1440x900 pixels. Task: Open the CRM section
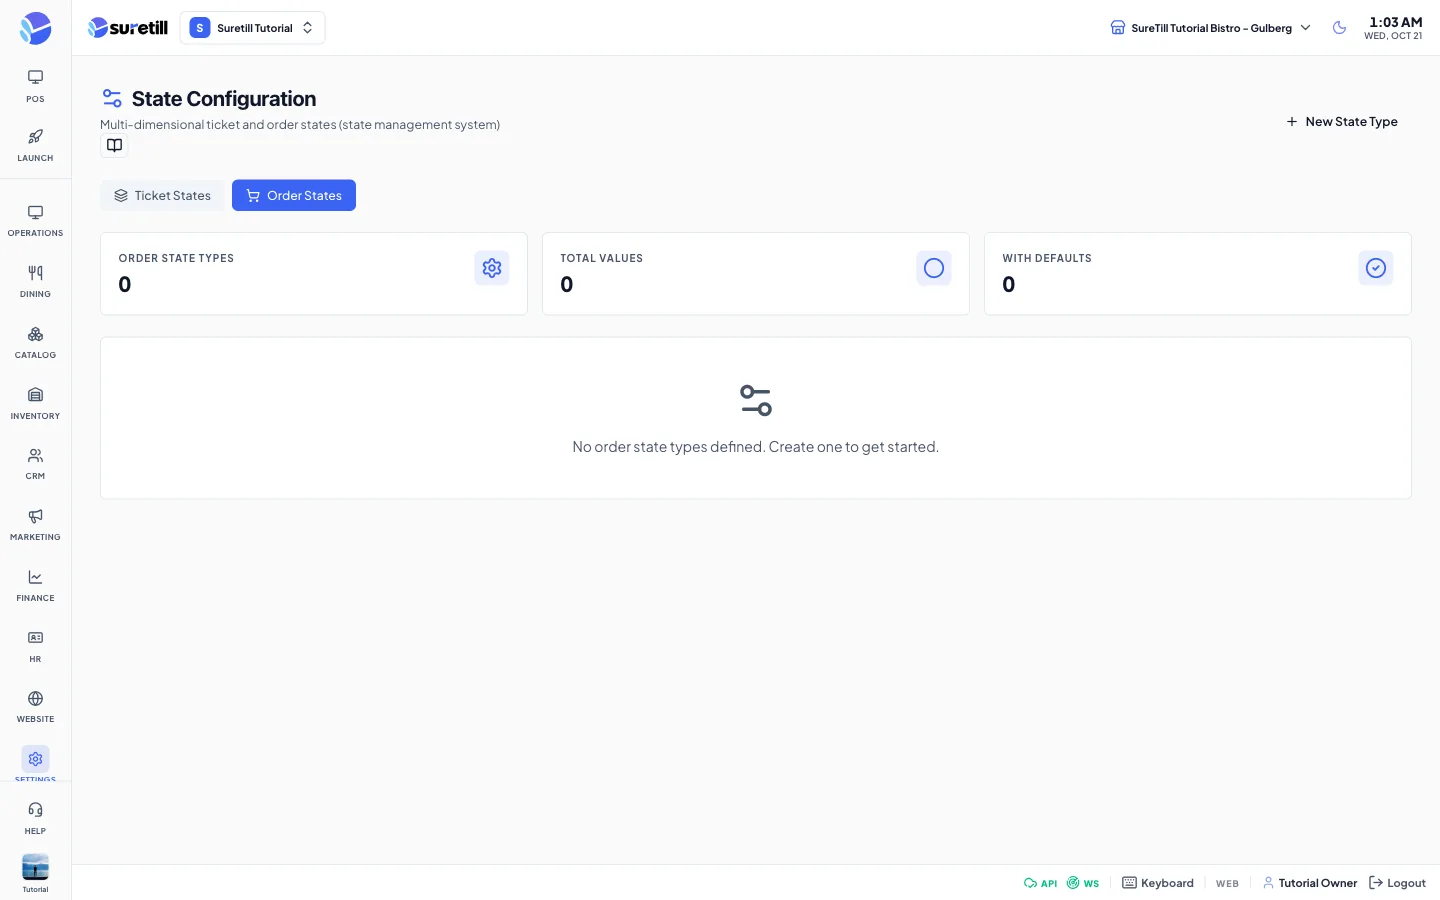(x=35, y=464)
